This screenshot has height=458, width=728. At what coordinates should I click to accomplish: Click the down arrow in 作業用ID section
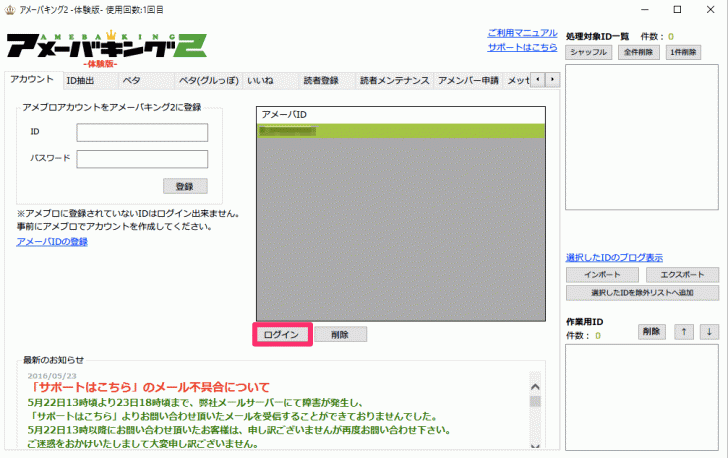point(709,331)
